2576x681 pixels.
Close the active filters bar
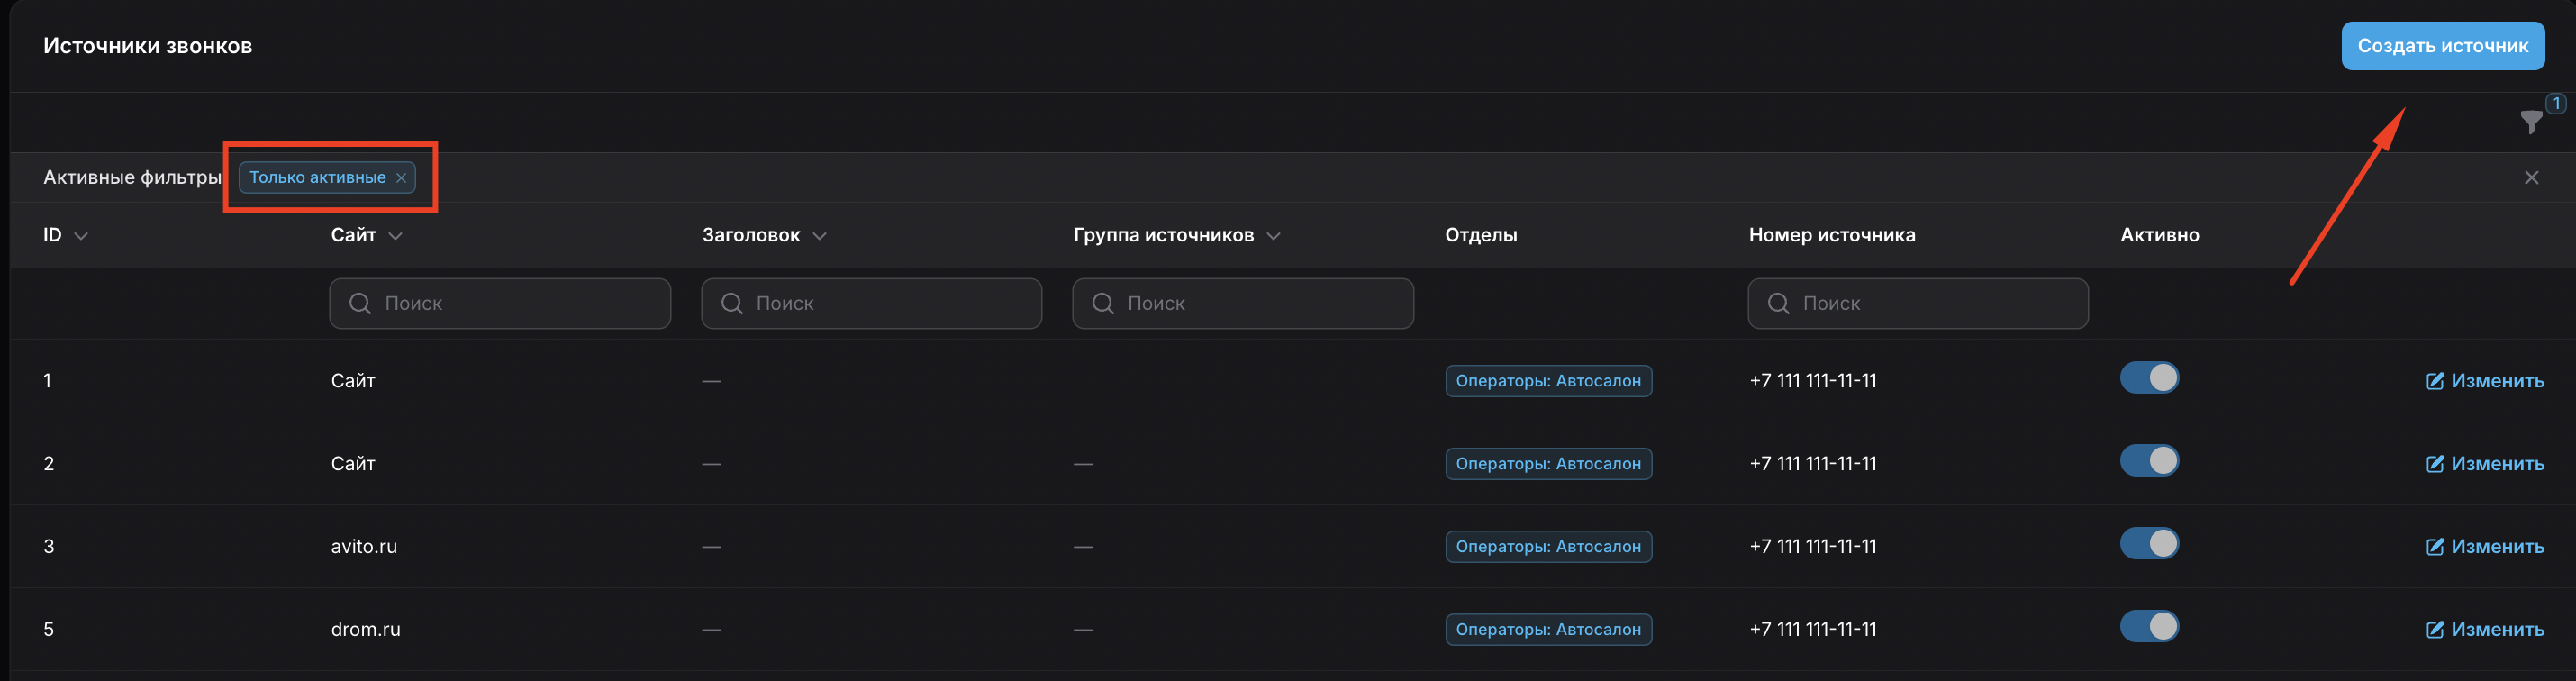(x=2531, y=178)
